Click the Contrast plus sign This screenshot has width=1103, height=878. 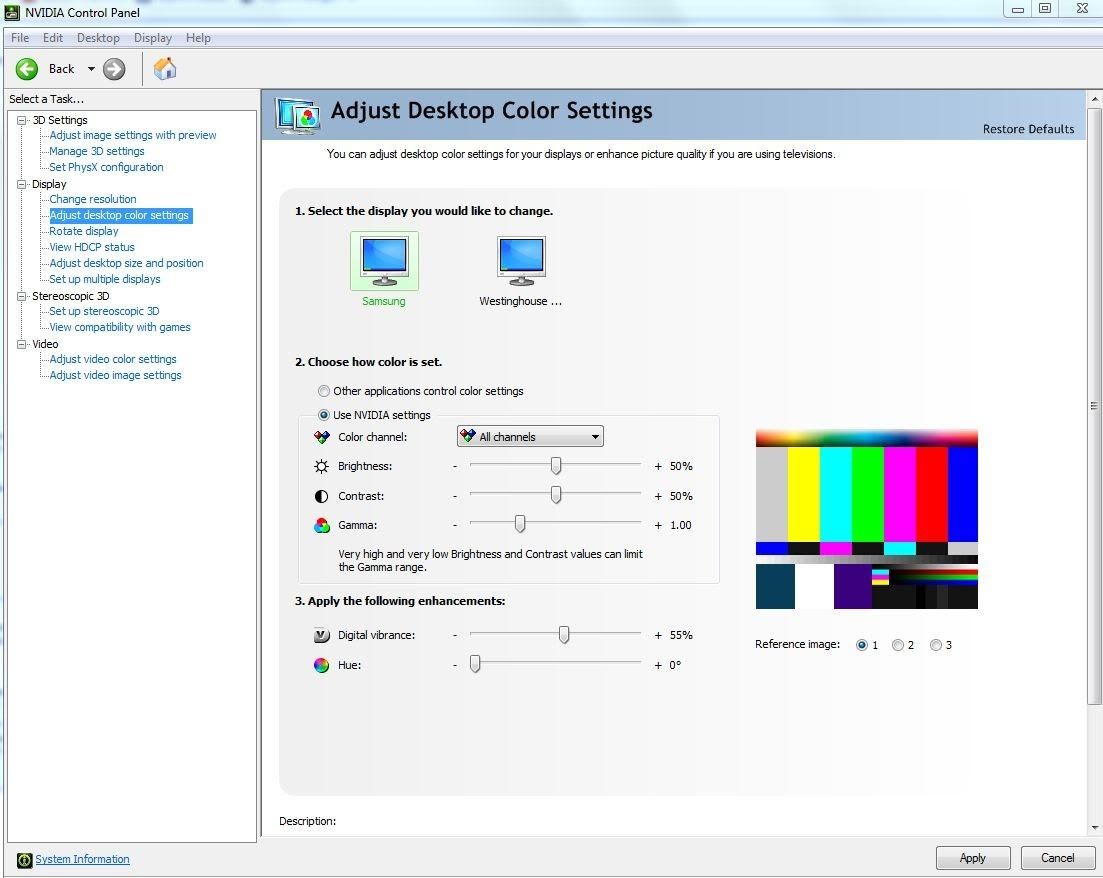[658, 496]
